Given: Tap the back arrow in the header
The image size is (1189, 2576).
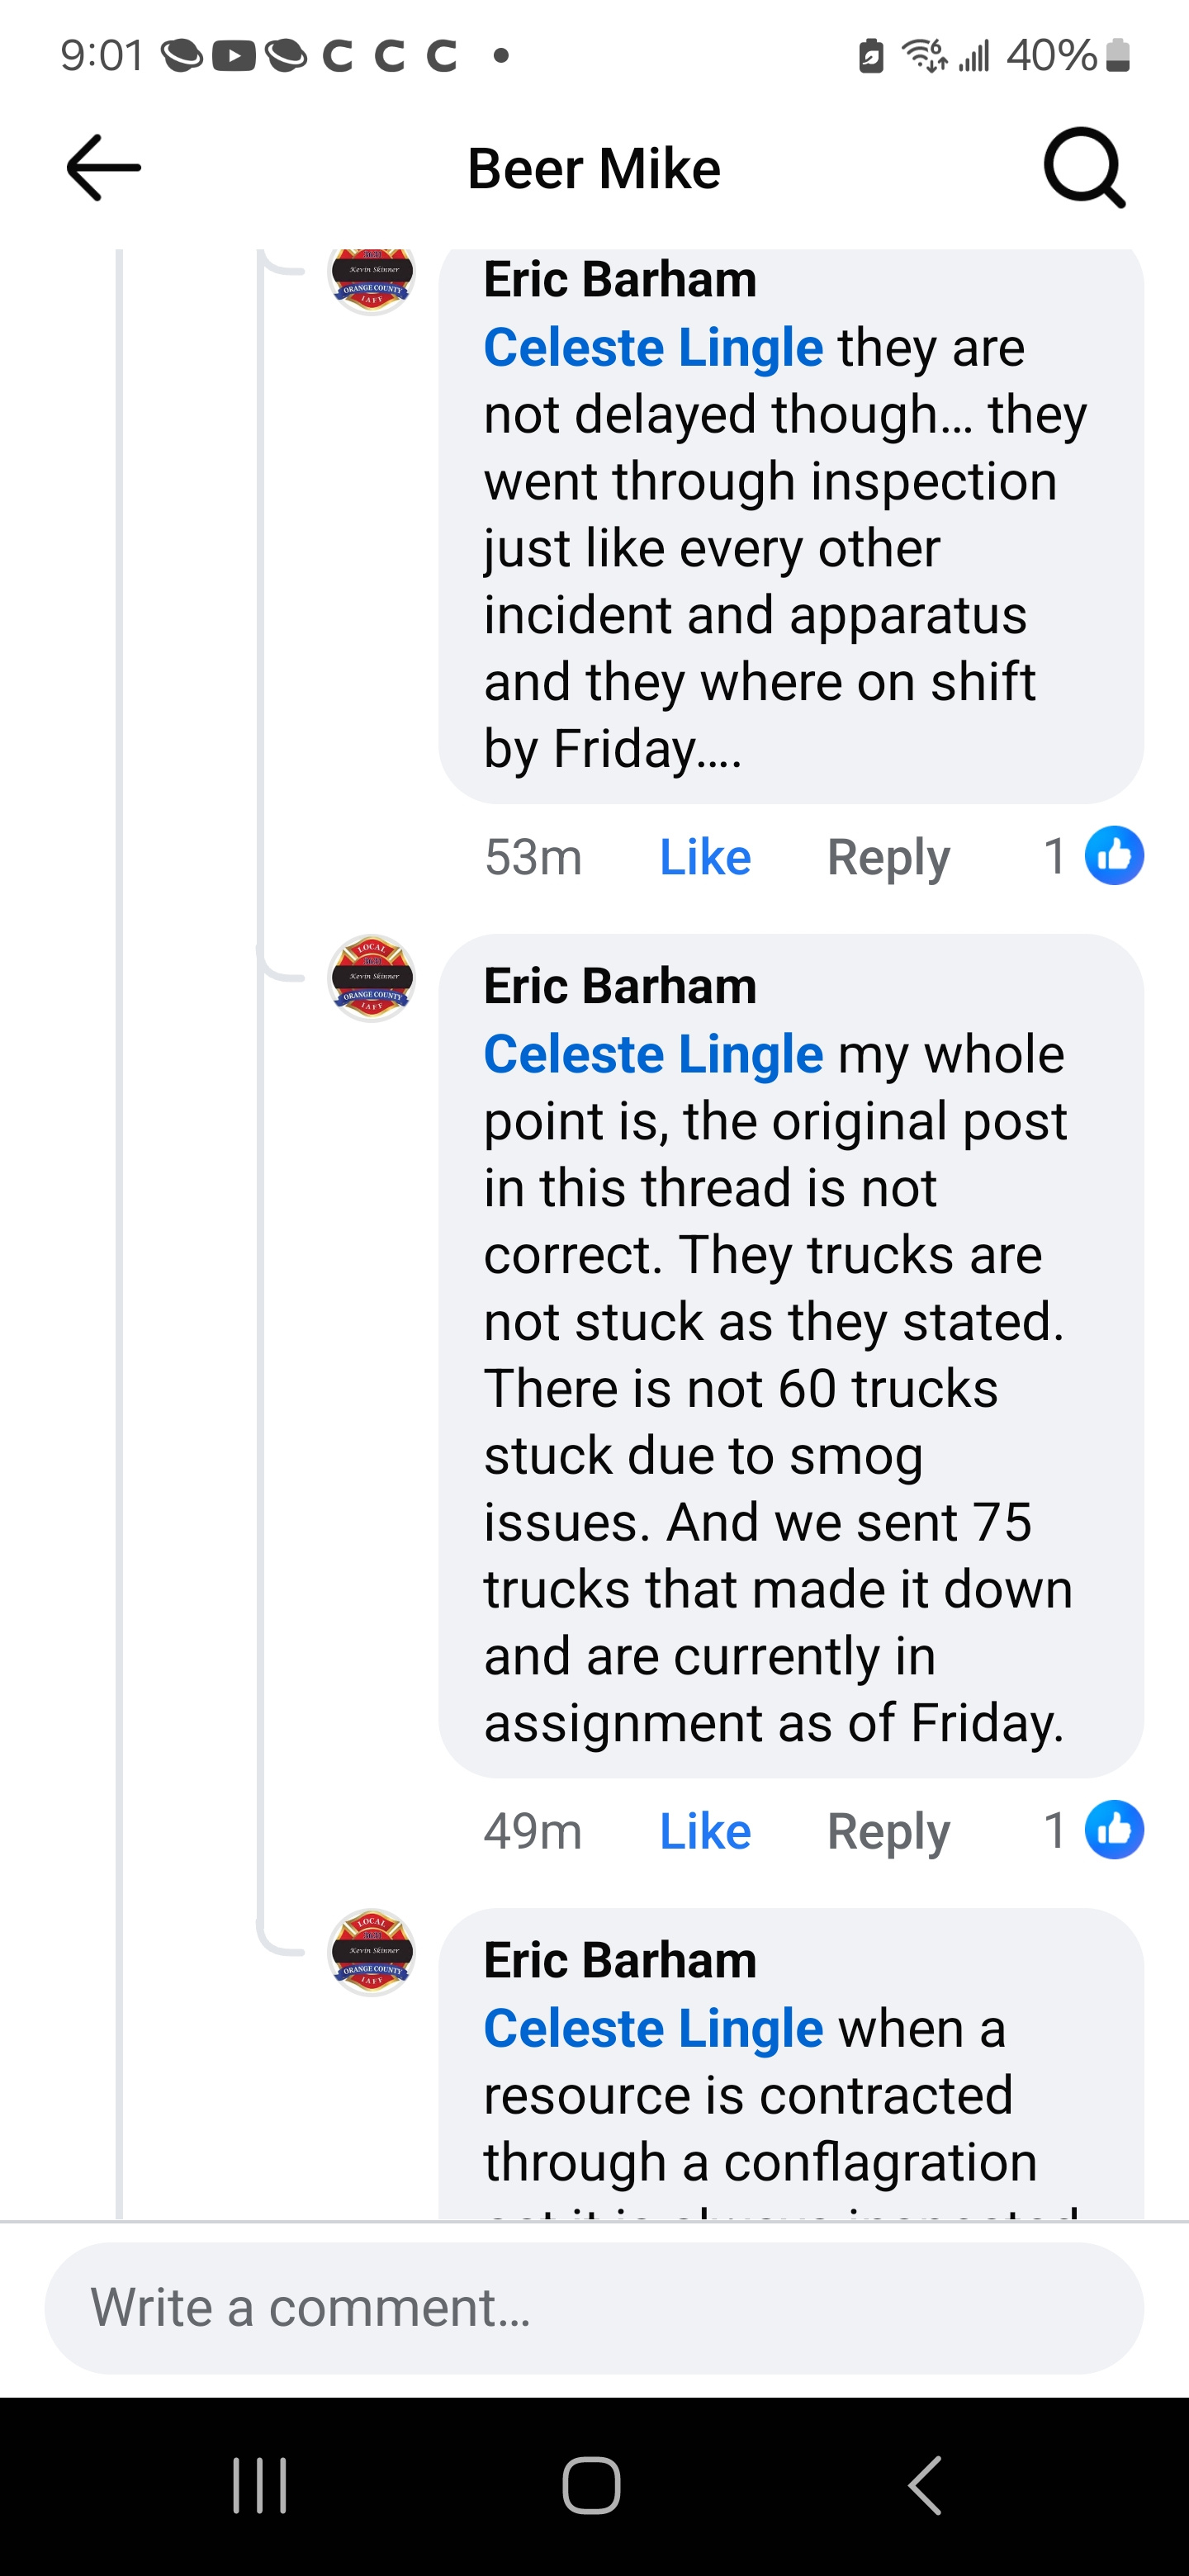Looking at the screenshot, I should (x=104, y=168).
